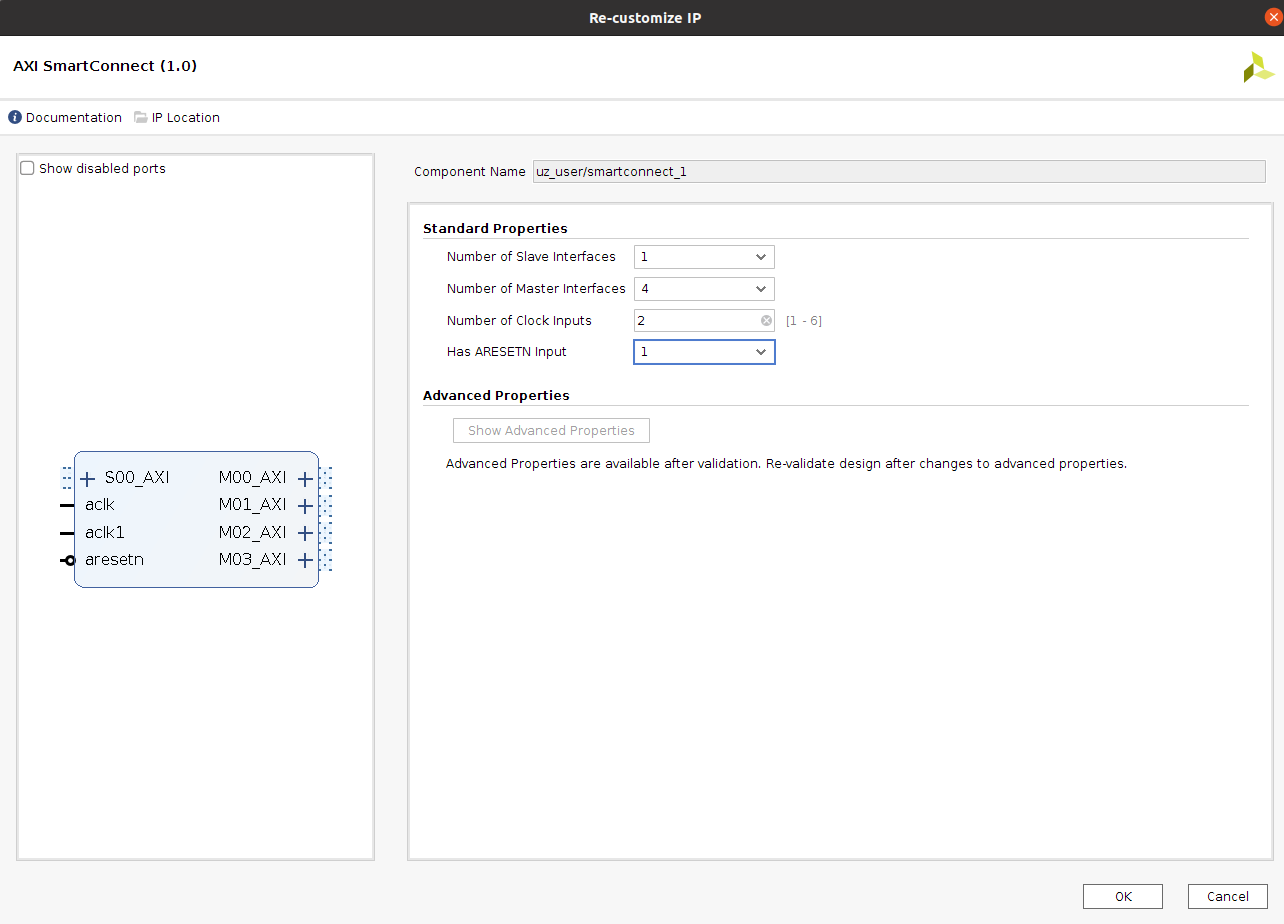Viewport: 1284px width, 924px height.
Task: Click the Xilinx logo in header
Action: [1258, 67]
